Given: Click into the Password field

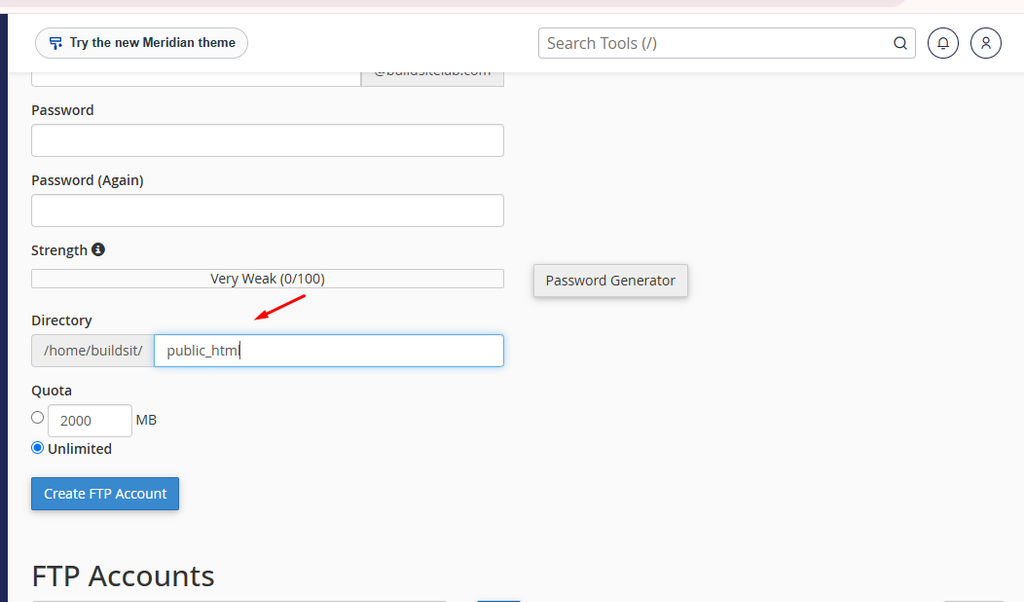Looking at the screenshot, I should 267,140.
